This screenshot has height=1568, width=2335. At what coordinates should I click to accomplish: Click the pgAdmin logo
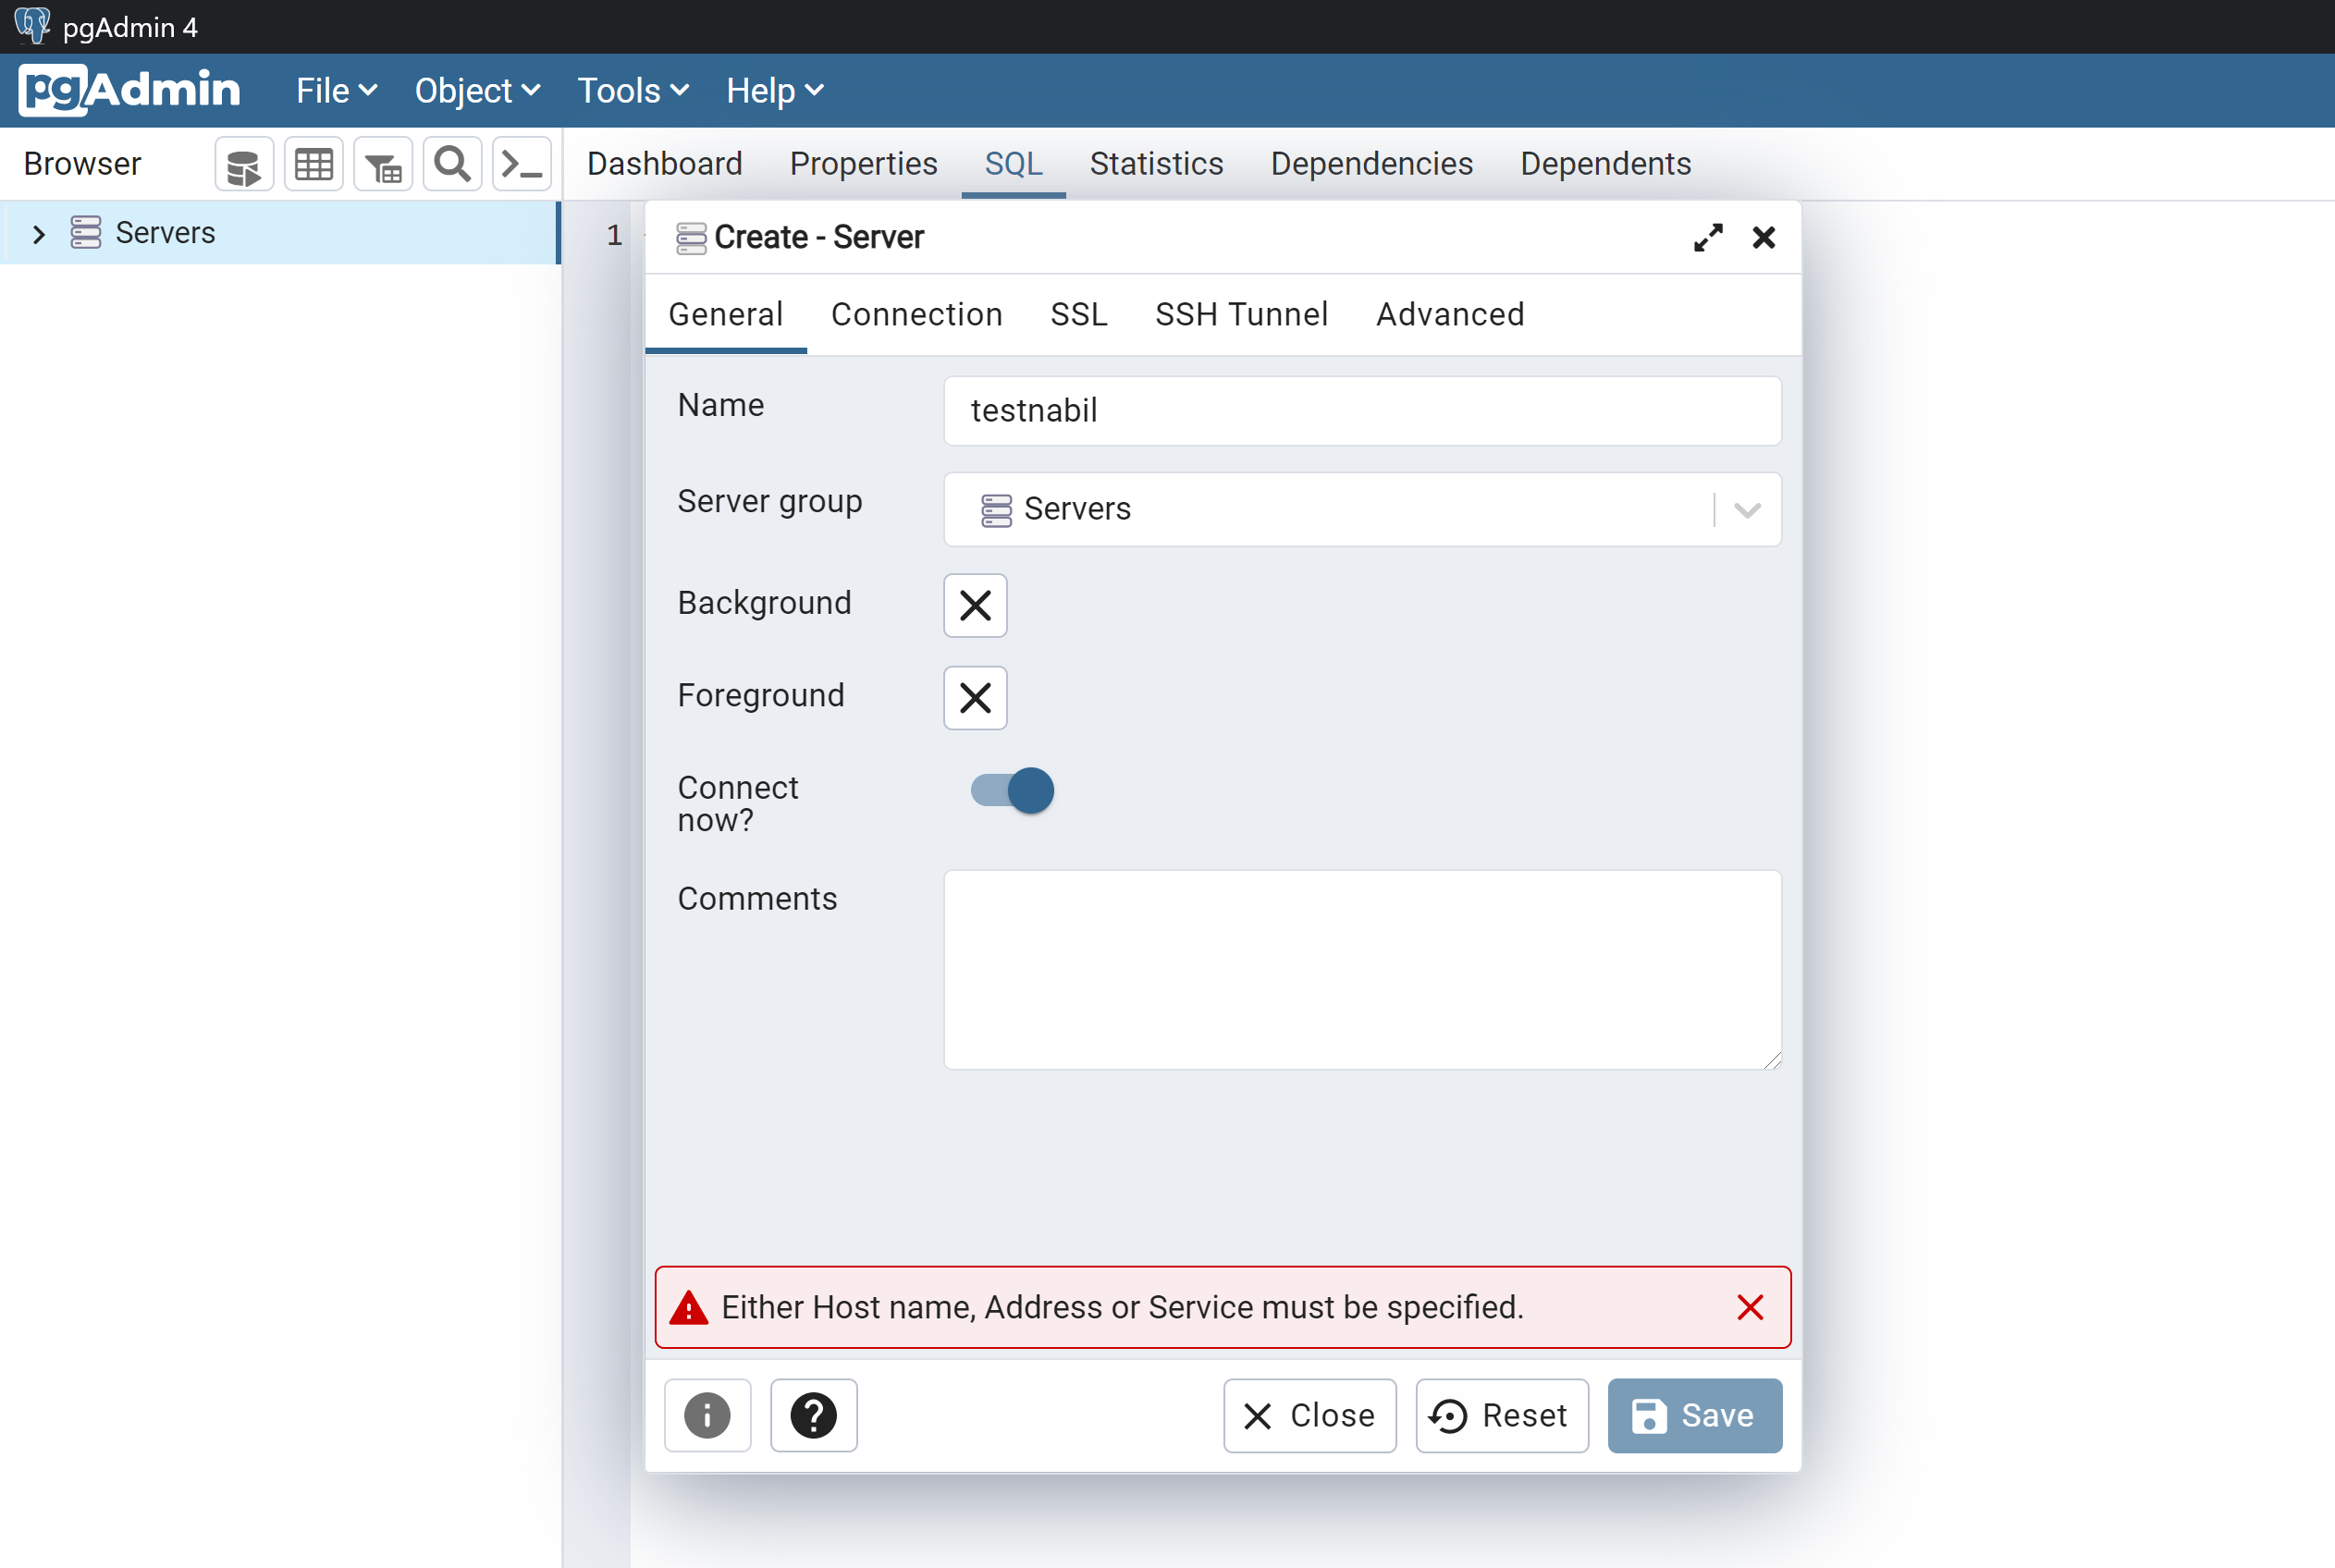click(x=130, y=90)
